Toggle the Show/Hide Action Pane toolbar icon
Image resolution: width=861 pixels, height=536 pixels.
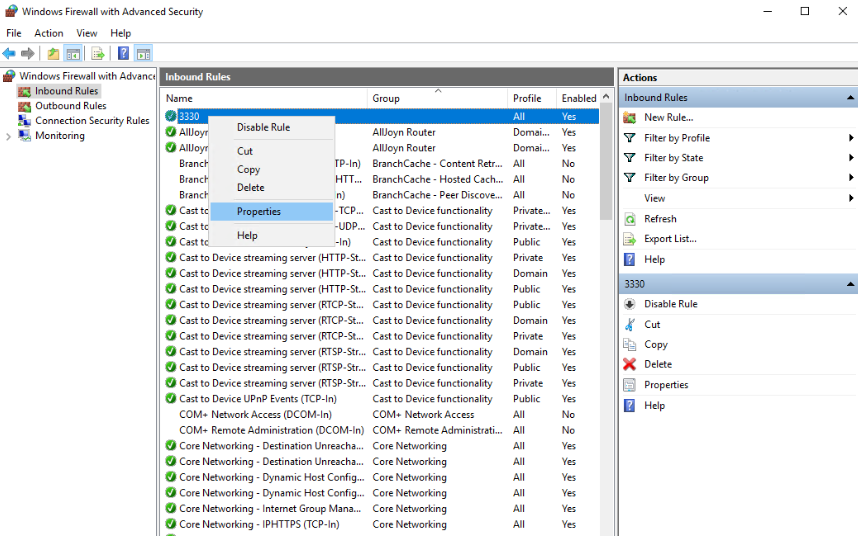[143, 54]
